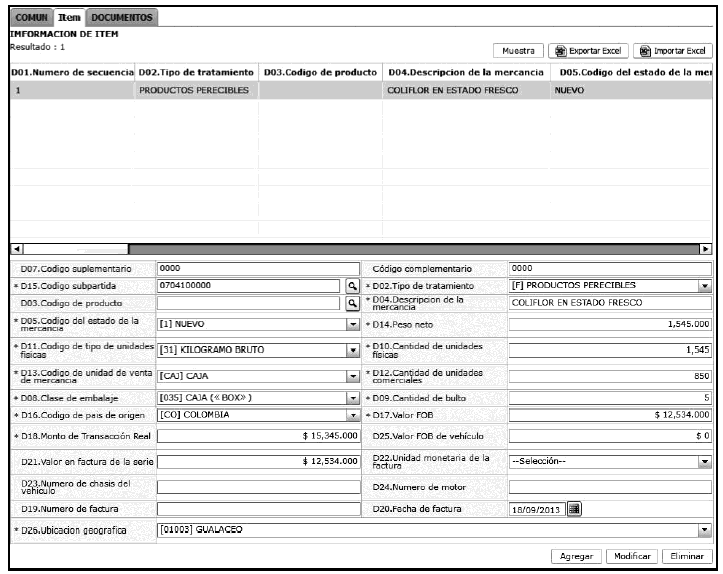
Task: Click the D17.Valor FOB field
Action: click(610, 415)
